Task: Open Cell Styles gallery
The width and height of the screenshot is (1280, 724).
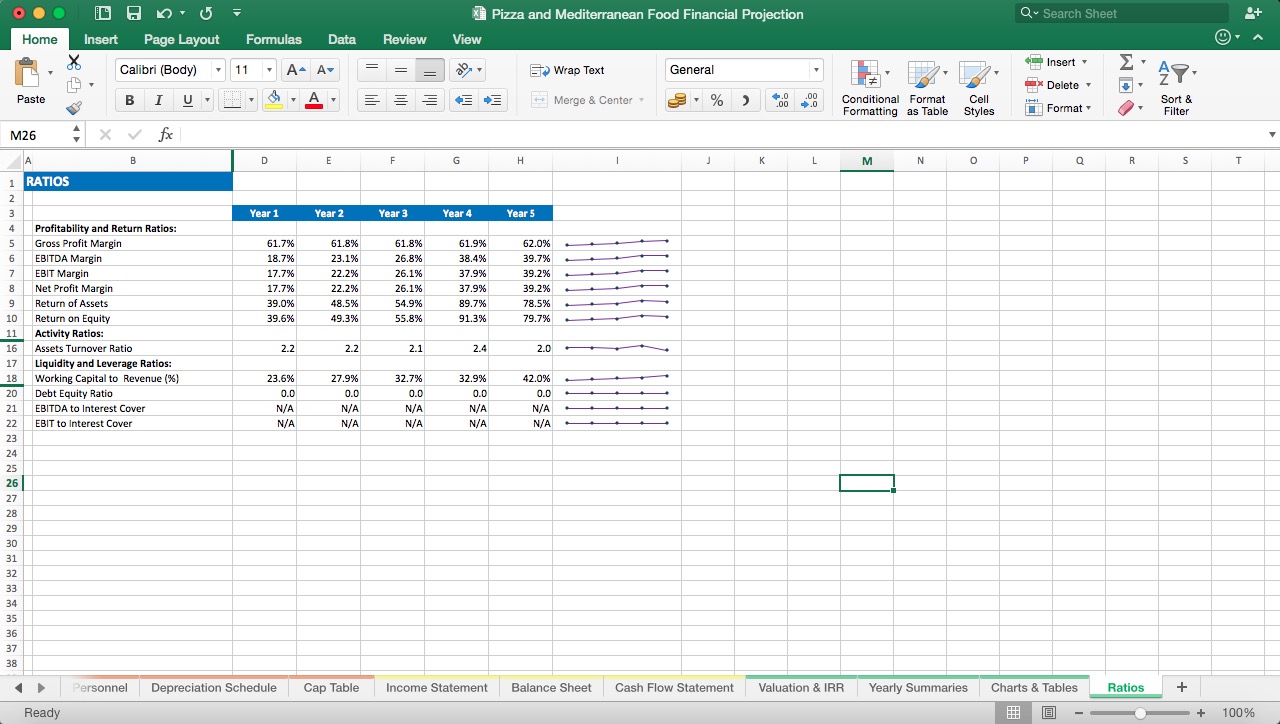Action: [979, 88]
